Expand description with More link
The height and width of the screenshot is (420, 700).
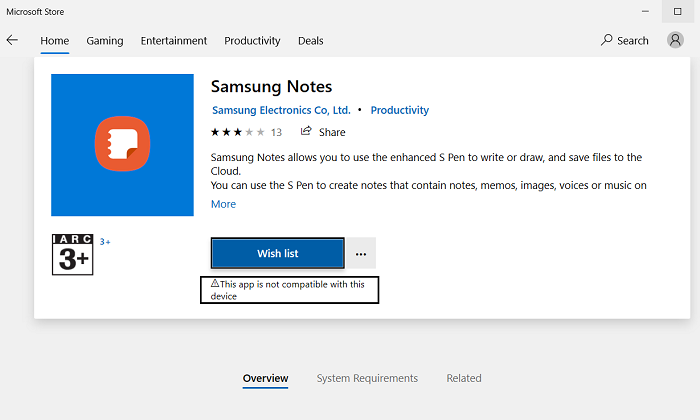(x=223, y=204)
